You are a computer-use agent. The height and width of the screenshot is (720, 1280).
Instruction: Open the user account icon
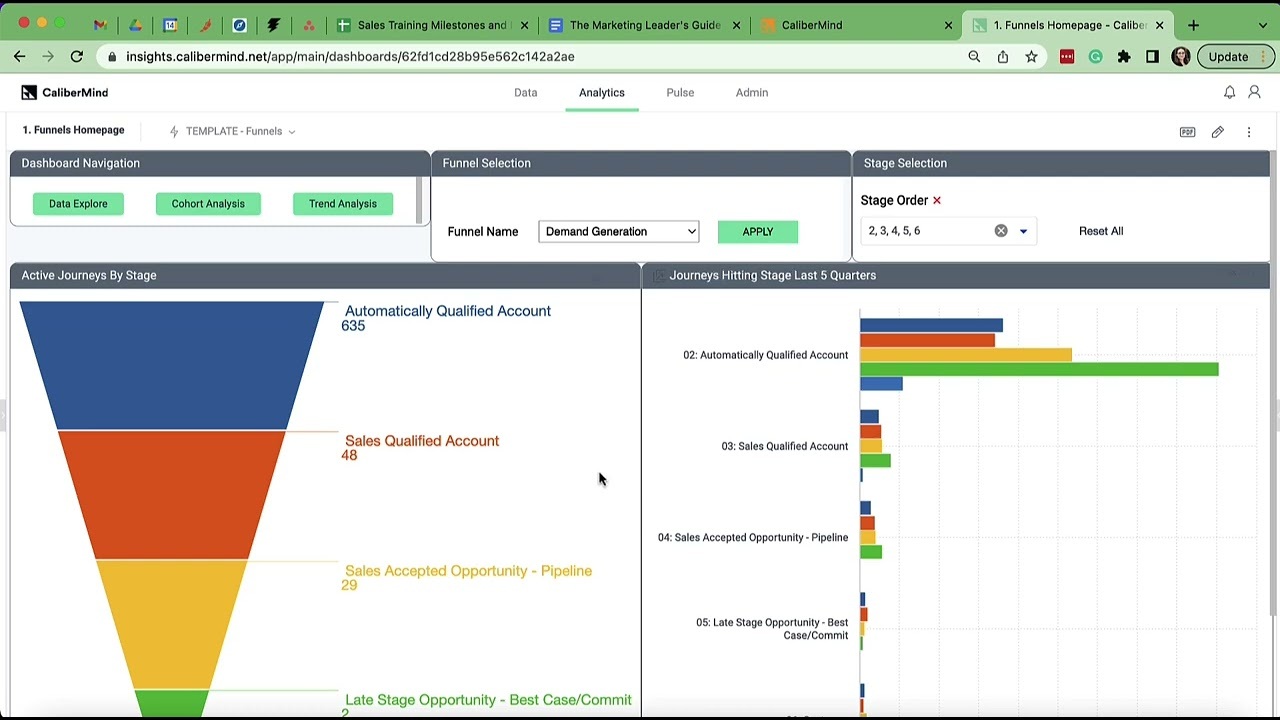[x=1255, y=92]
